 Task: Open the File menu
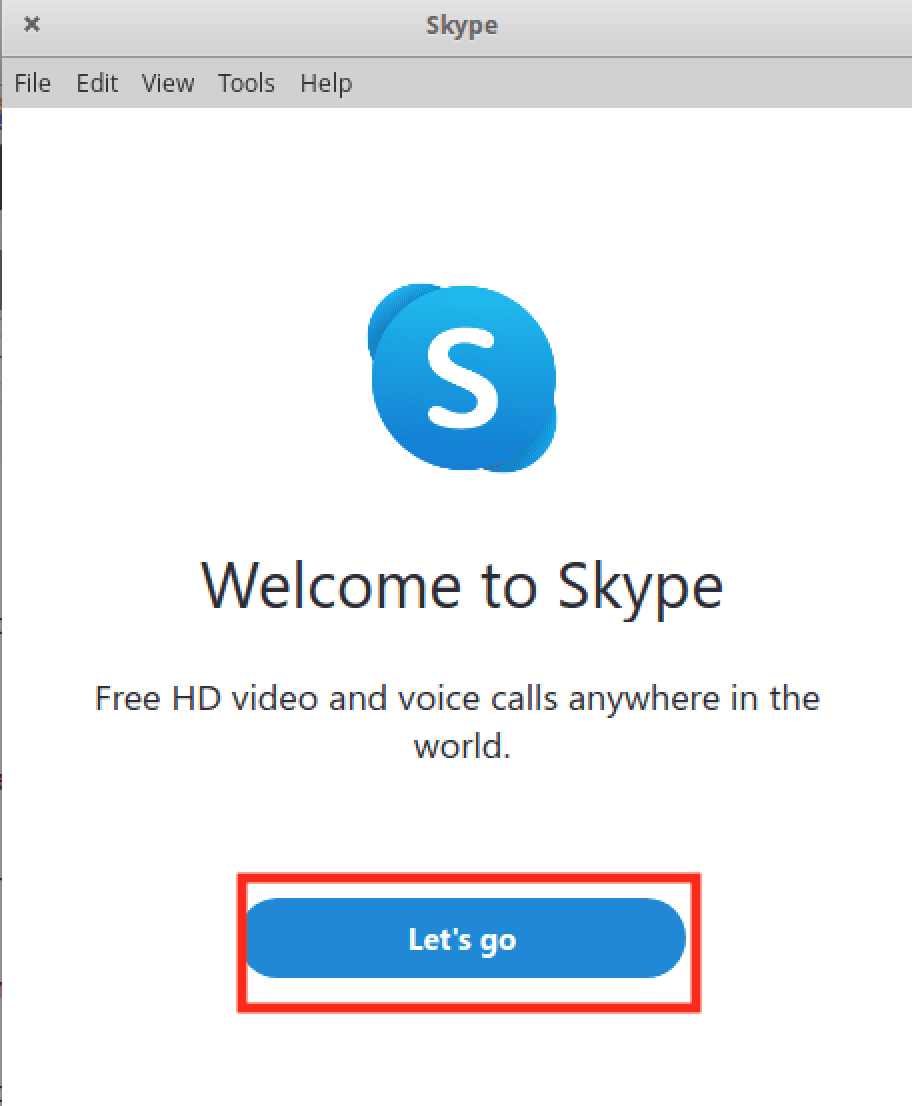click(32, 83)
